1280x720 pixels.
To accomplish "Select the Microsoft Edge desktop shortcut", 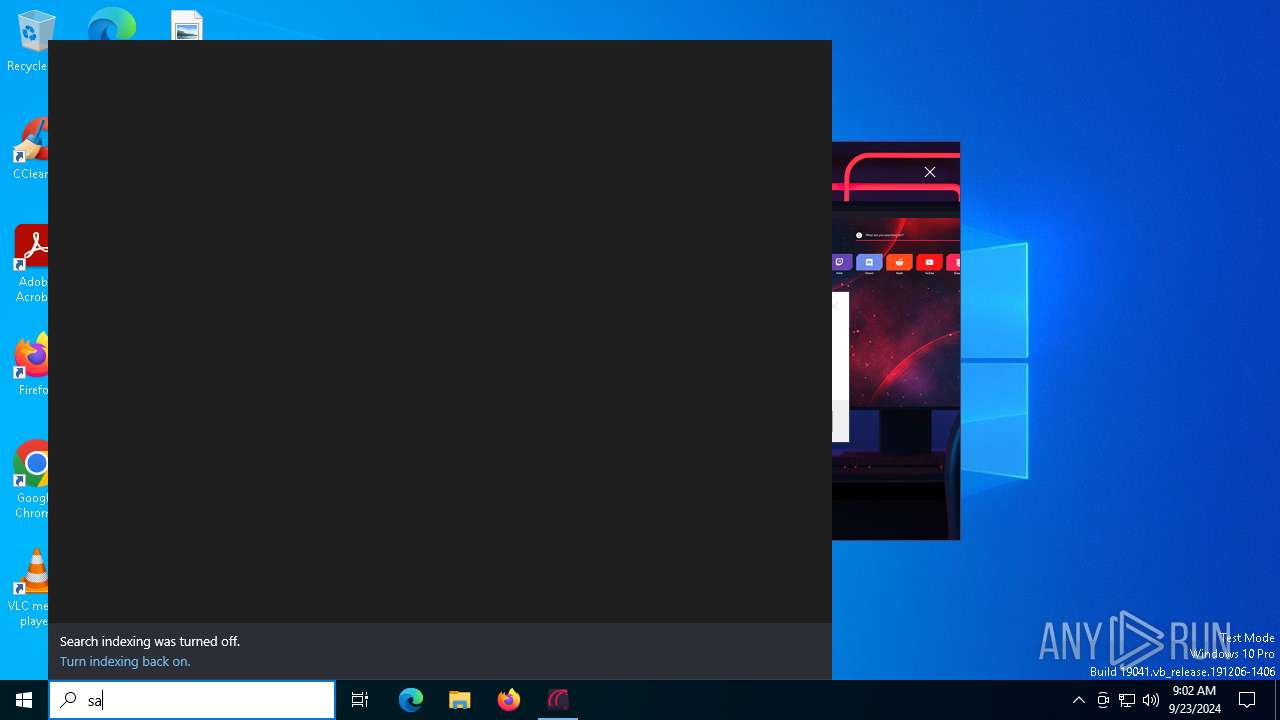I will point(111,24).
